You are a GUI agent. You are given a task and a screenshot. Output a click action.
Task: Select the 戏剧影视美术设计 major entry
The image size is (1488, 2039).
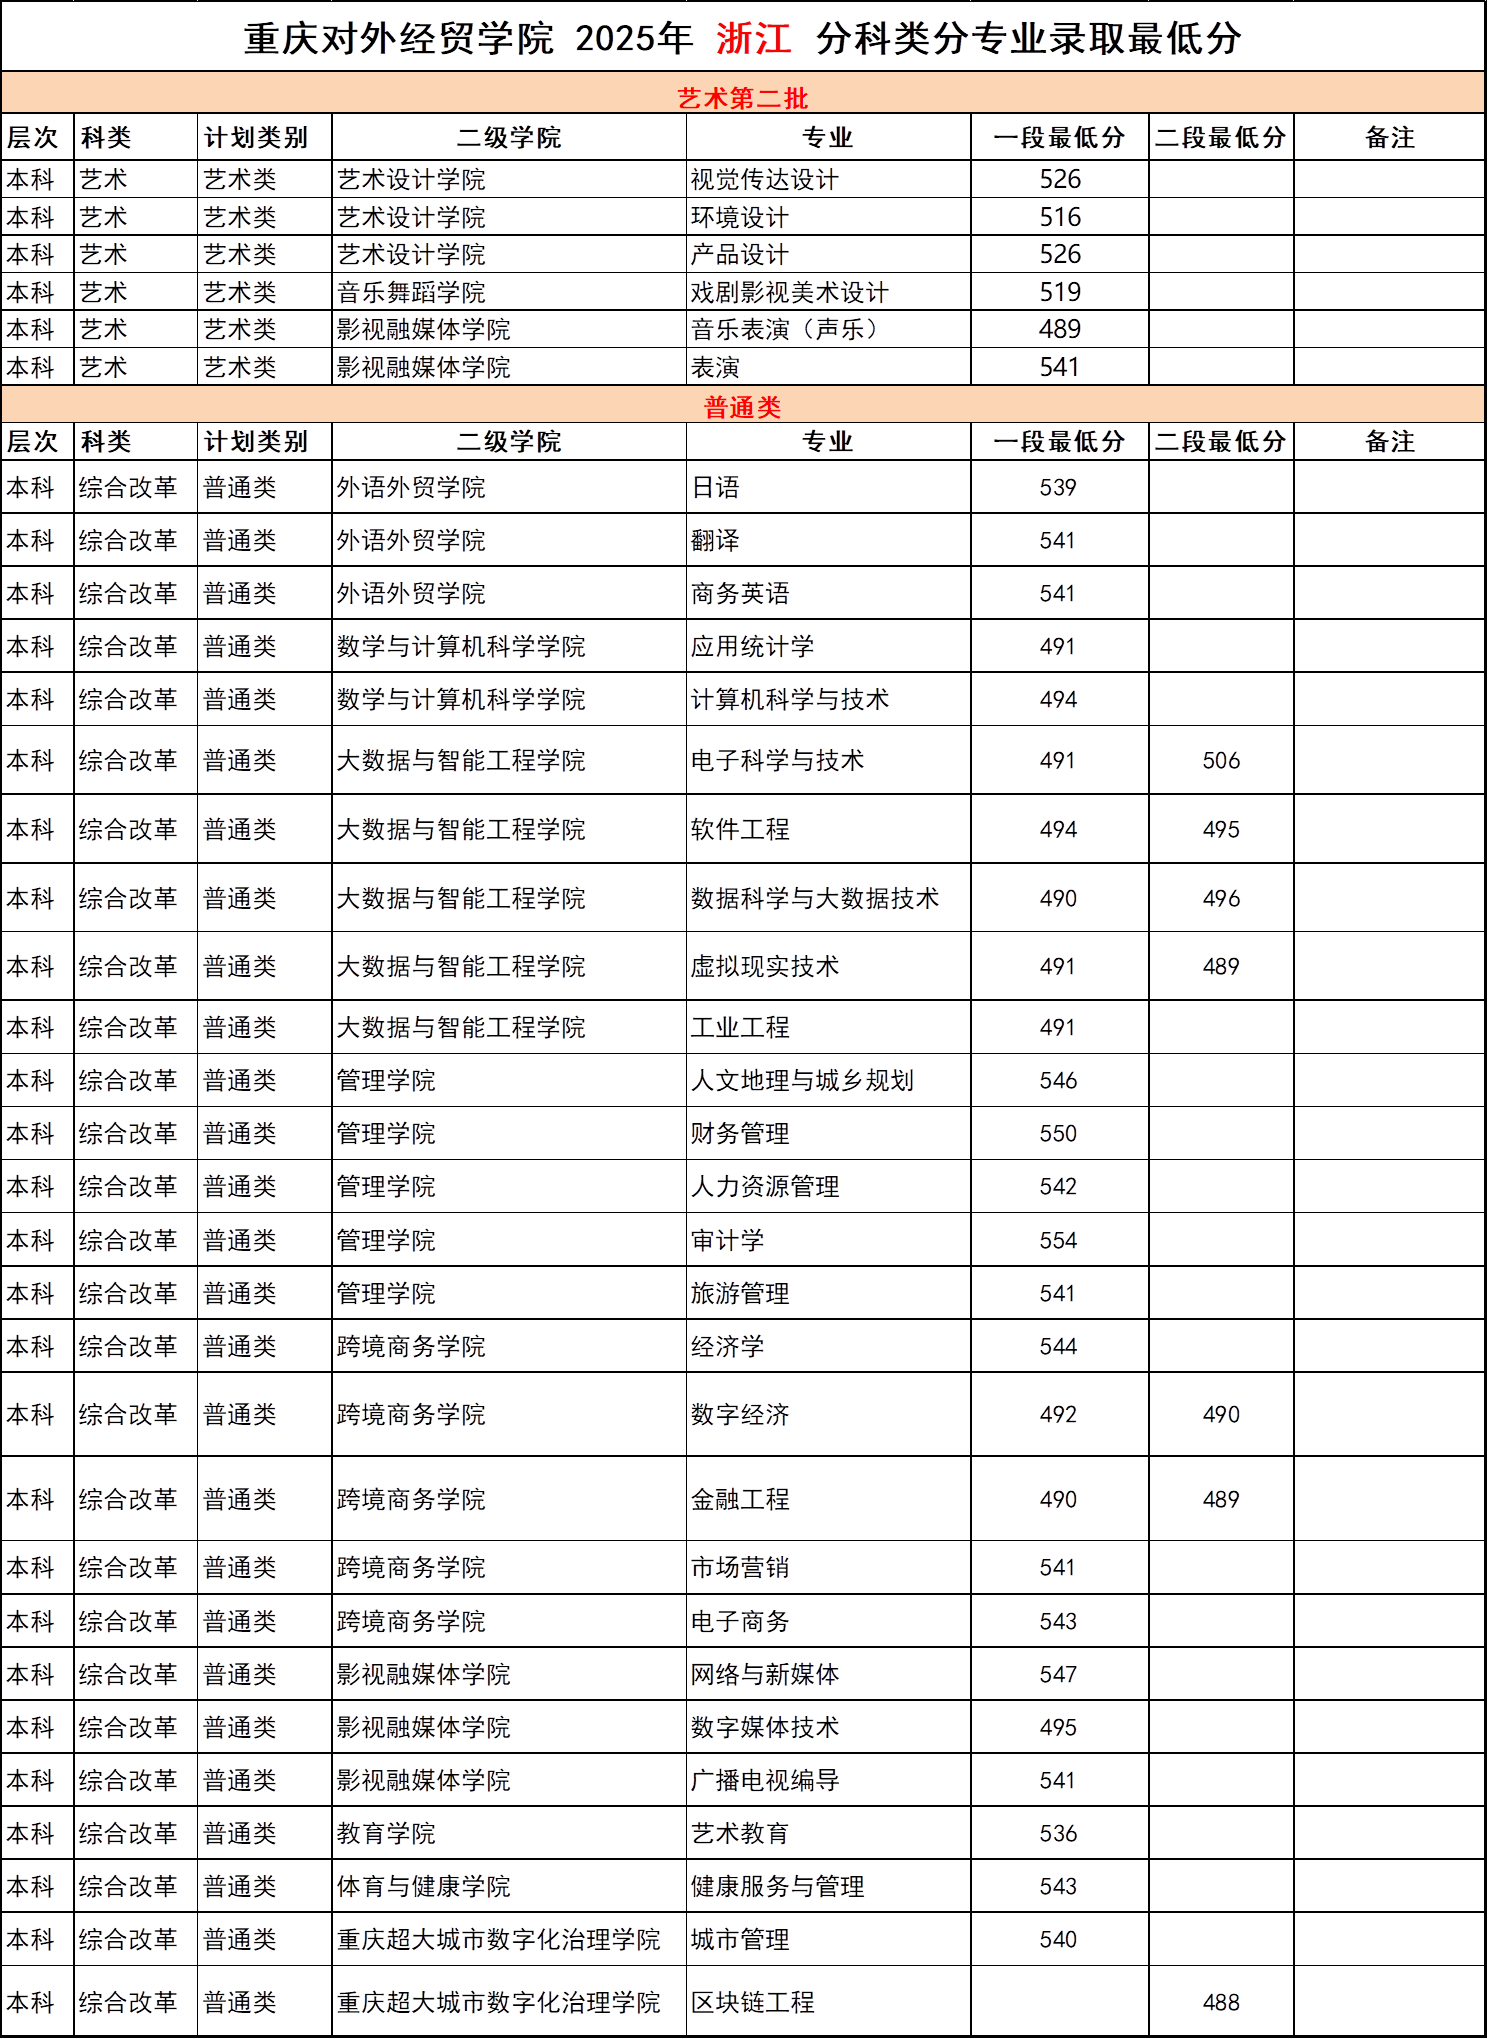point(789,293)
